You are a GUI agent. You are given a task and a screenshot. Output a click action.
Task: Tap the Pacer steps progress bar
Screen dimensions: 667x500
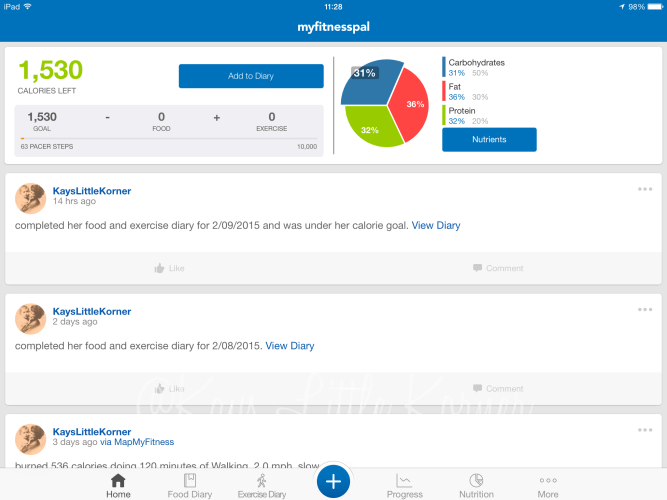169,139
